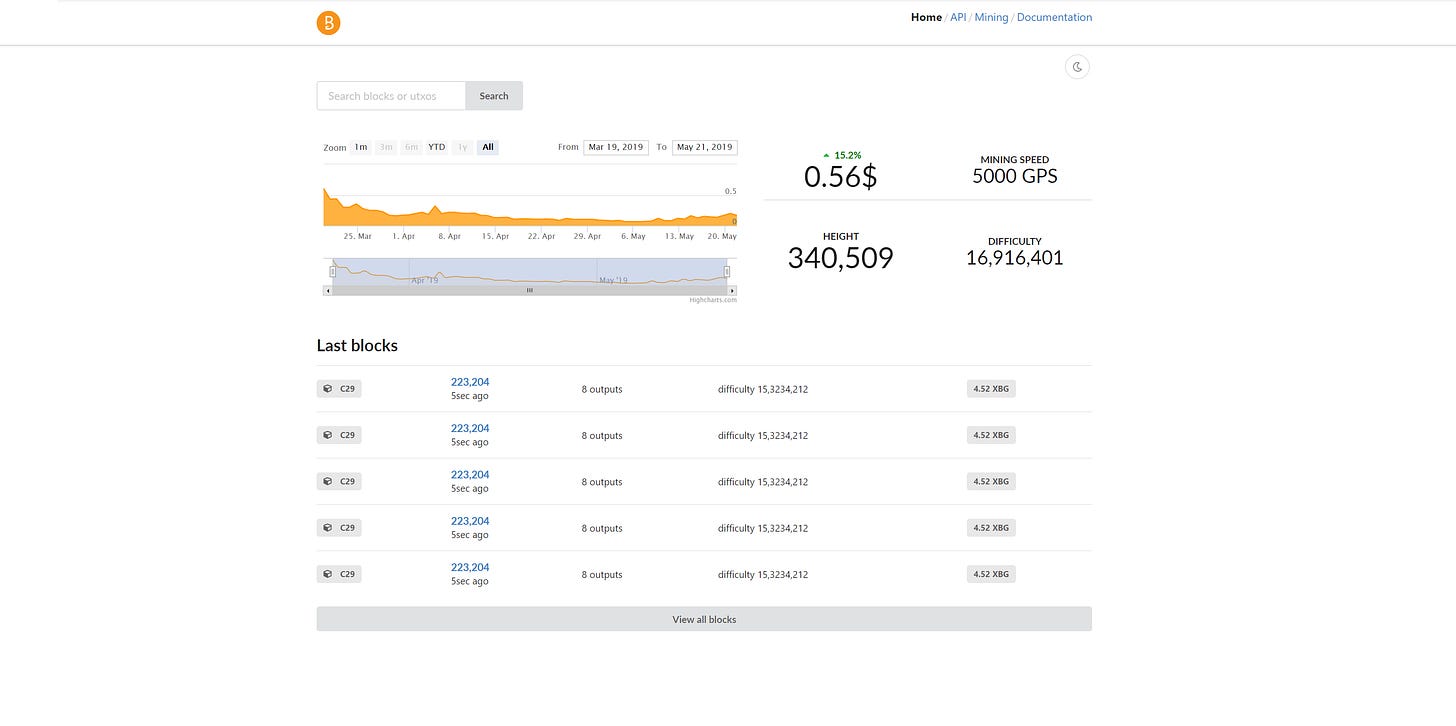Click the May '19 navigator label
The image size is (1456, 726).
pyautogui.click(x=614, y=280)
